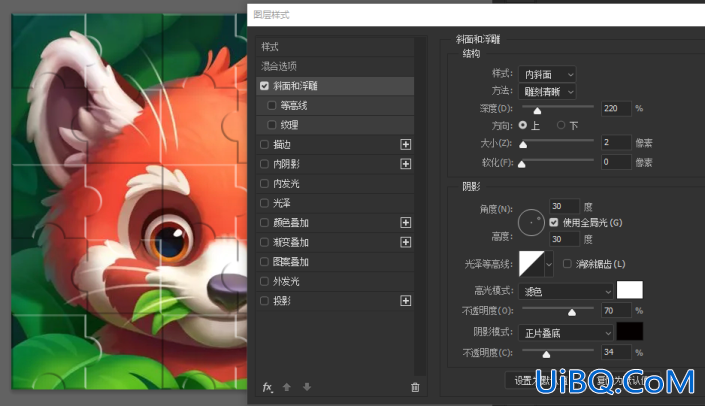Select the 斜面和浮雕 row
This screenshot has width=705, height=406.
335,86
